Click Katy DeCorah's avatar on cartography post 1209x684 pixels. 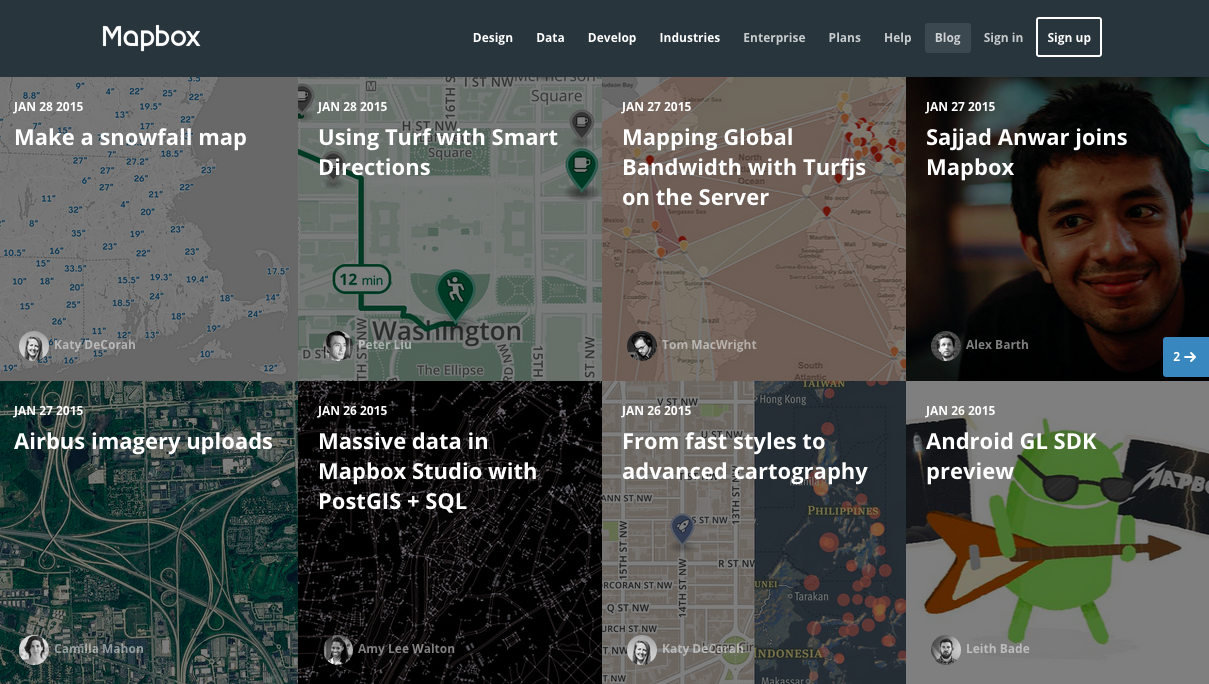pyautogui.click(x=642, y=650)
